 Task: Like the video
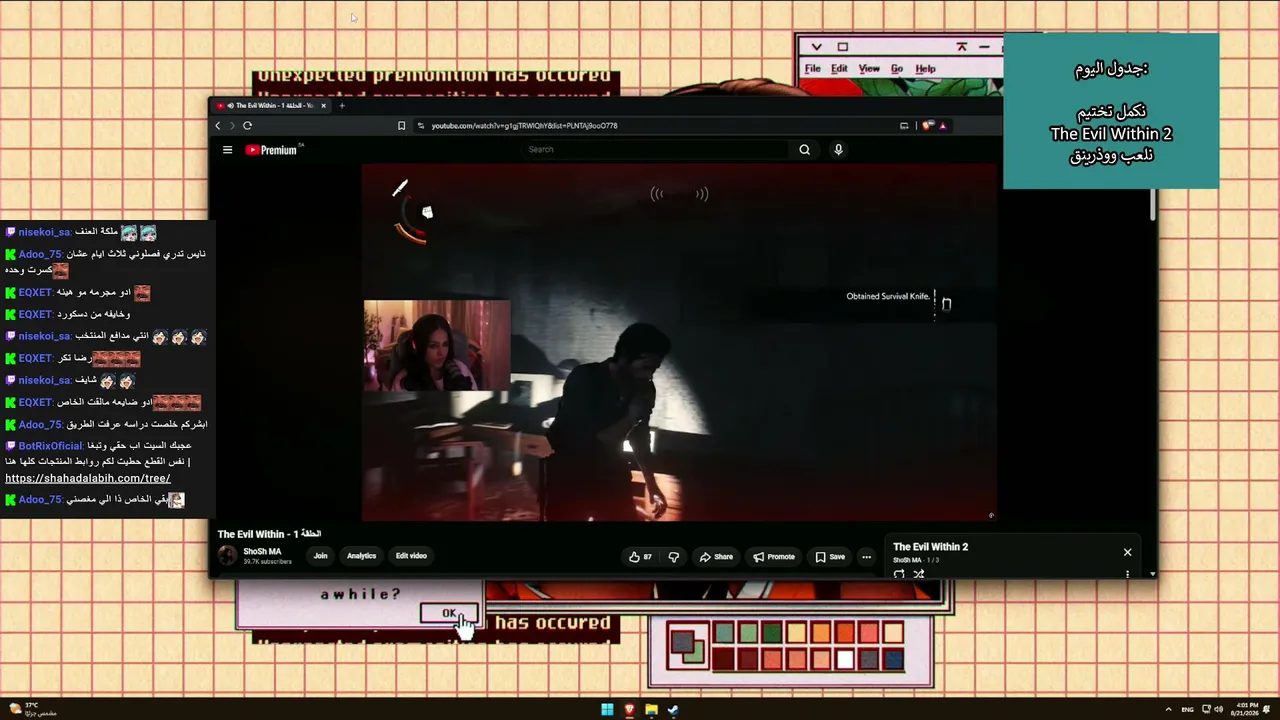[640, 557]
